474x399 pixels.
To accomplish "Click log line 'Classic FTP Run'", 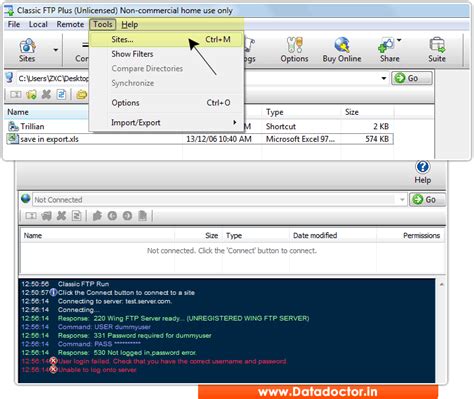I will coord(83,284).
